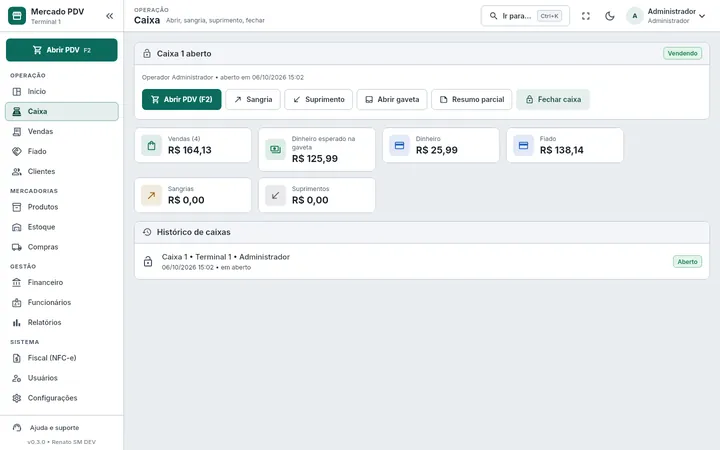
Task: Collapse the sidebar with double-chevron icon
Action: 109,16
